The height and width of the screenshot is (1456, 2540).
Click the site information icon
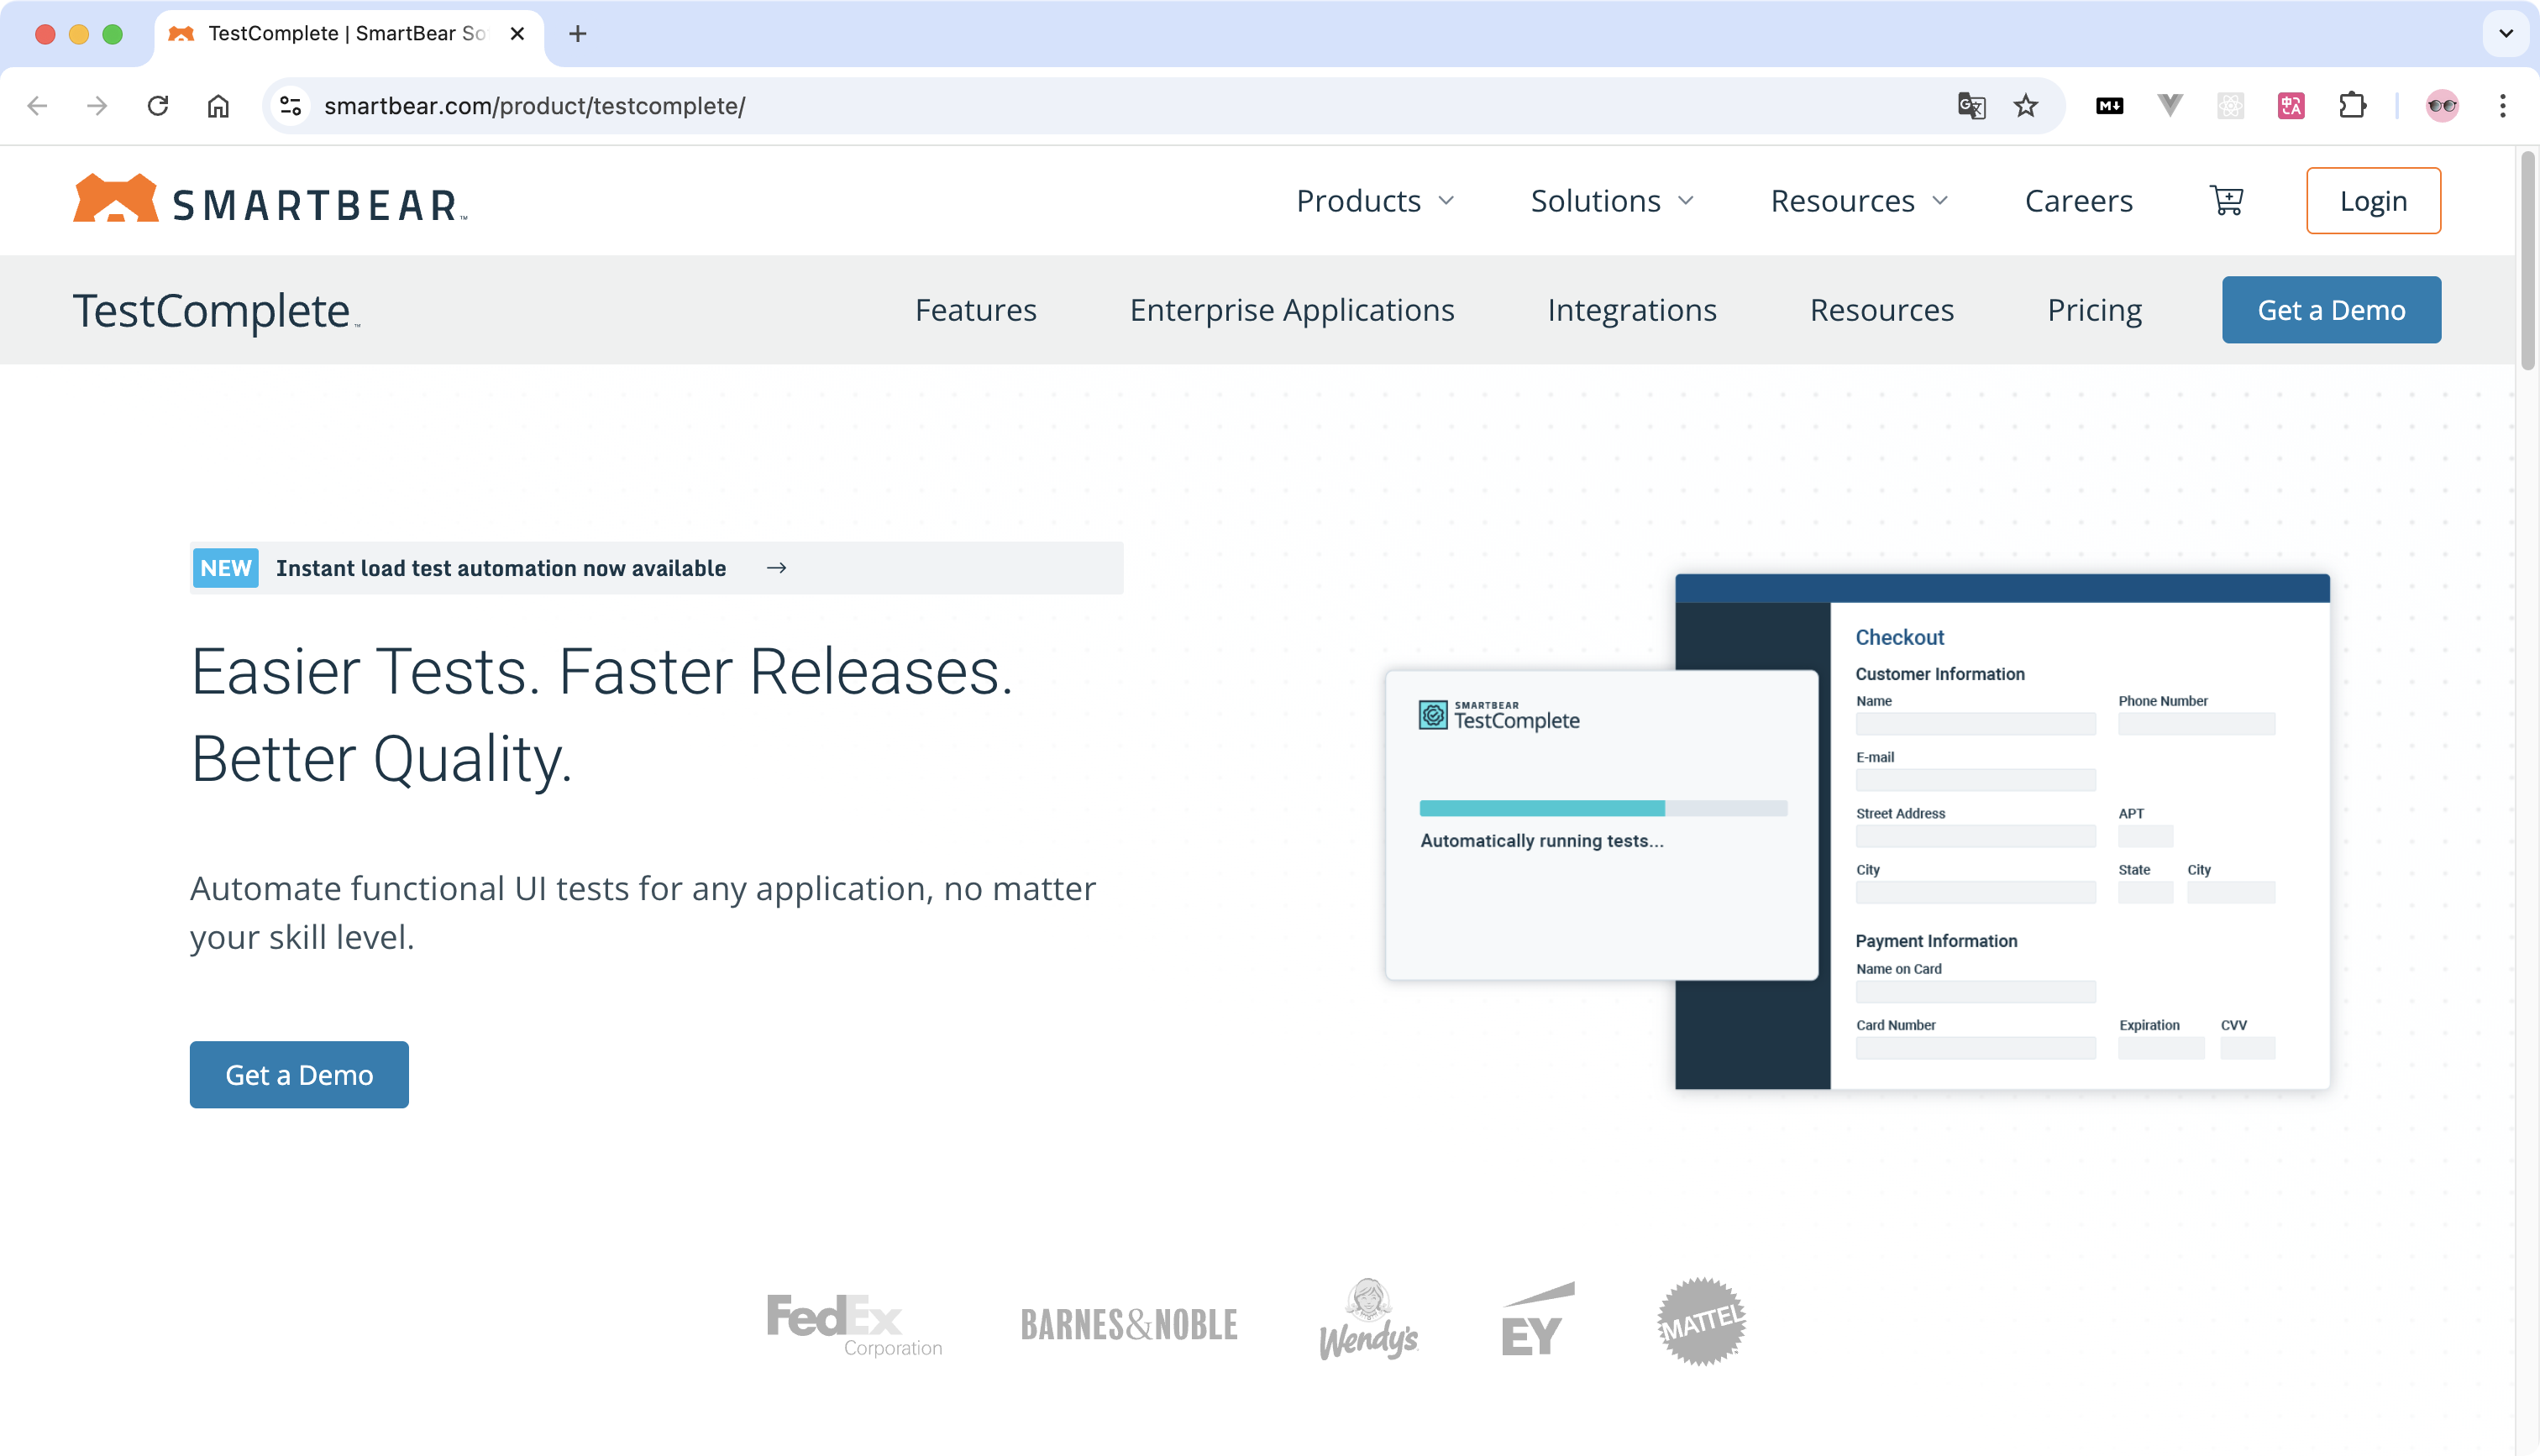pos(291,106)
